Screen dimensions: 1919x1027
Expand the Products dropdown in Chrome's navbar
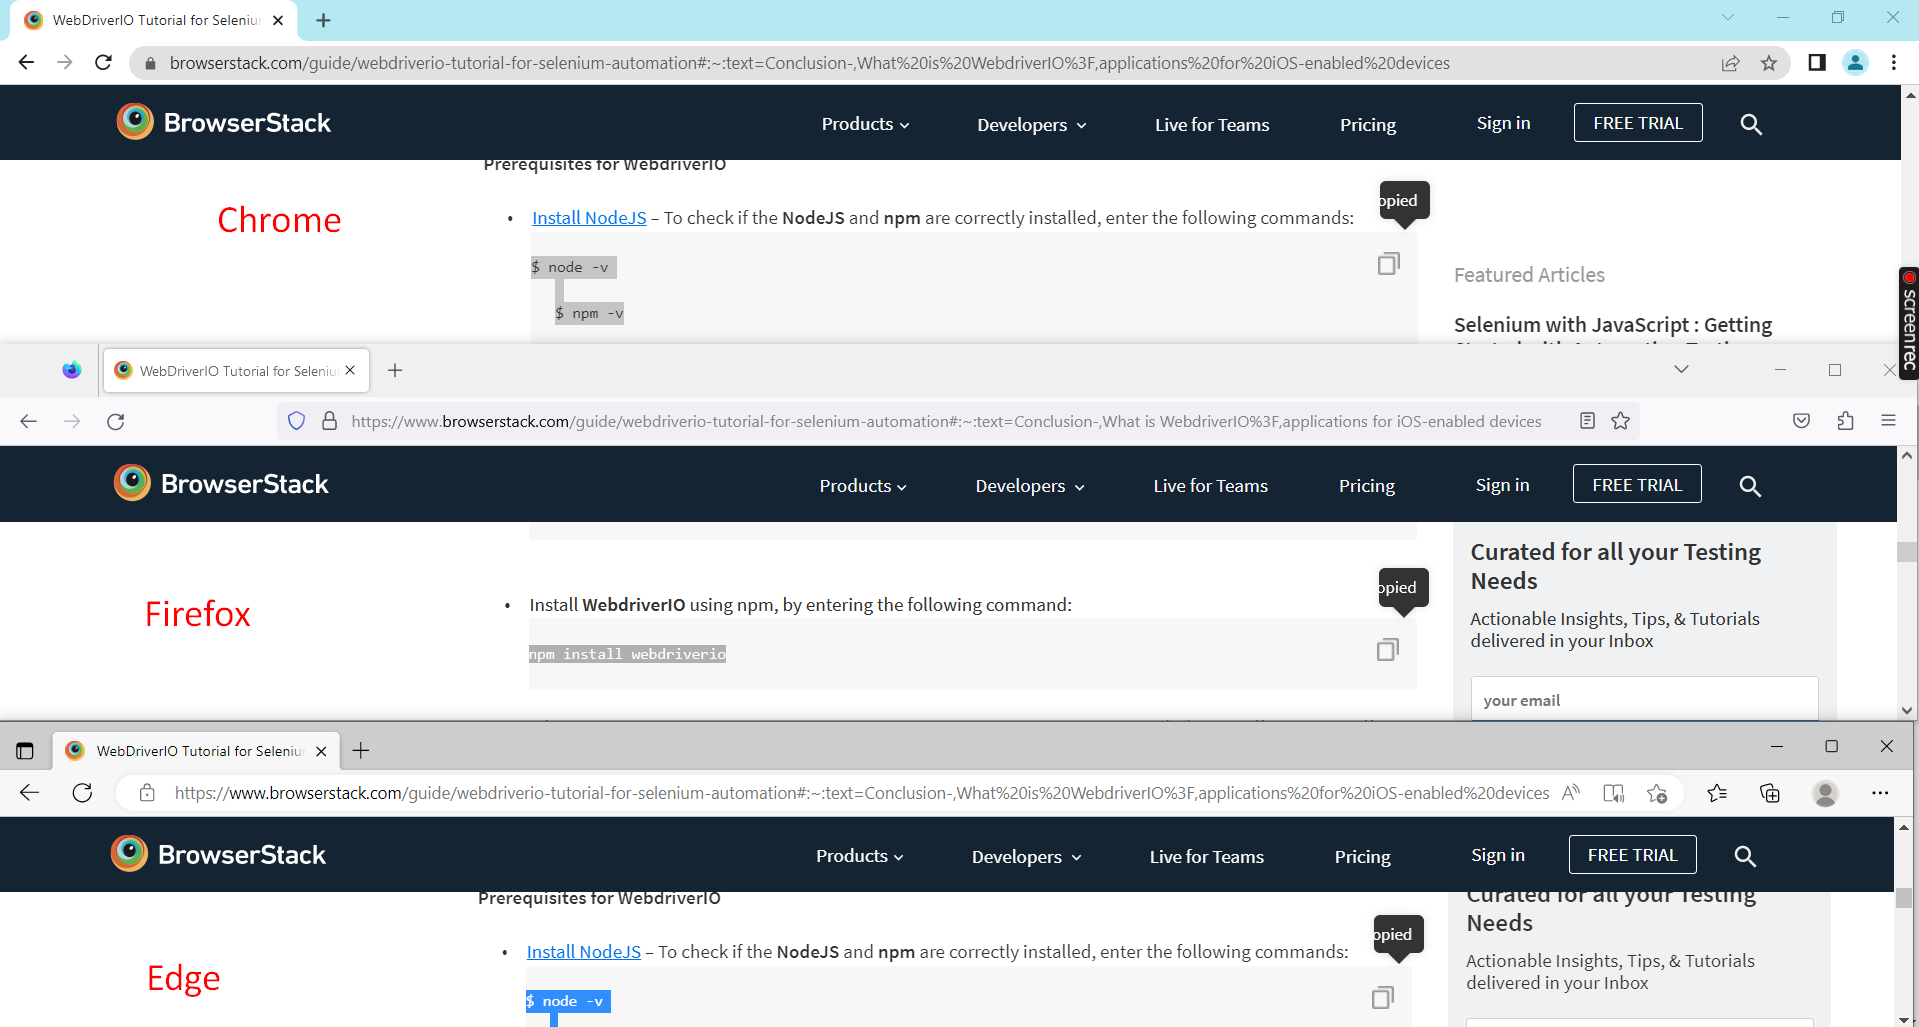[864, 124]
